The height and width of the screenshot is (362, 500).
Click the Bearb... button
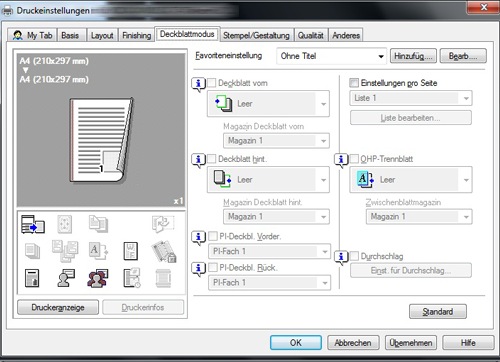(x=463, y=56)
